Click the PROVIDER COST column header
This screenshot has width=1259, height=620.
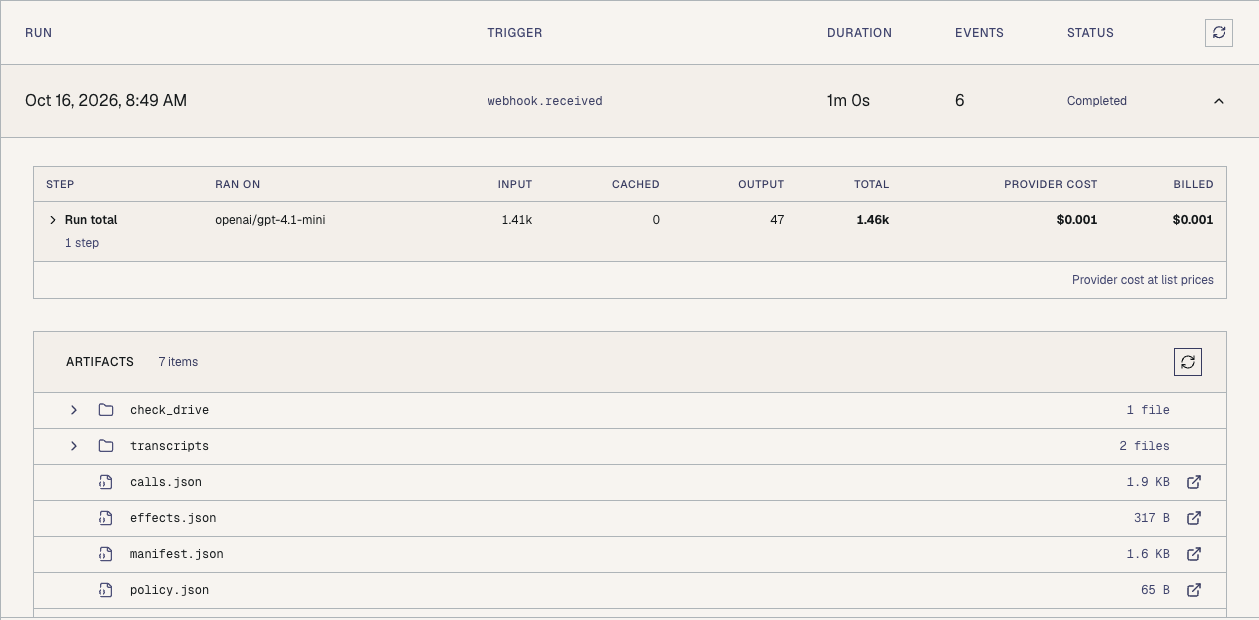pos(1051,184)
